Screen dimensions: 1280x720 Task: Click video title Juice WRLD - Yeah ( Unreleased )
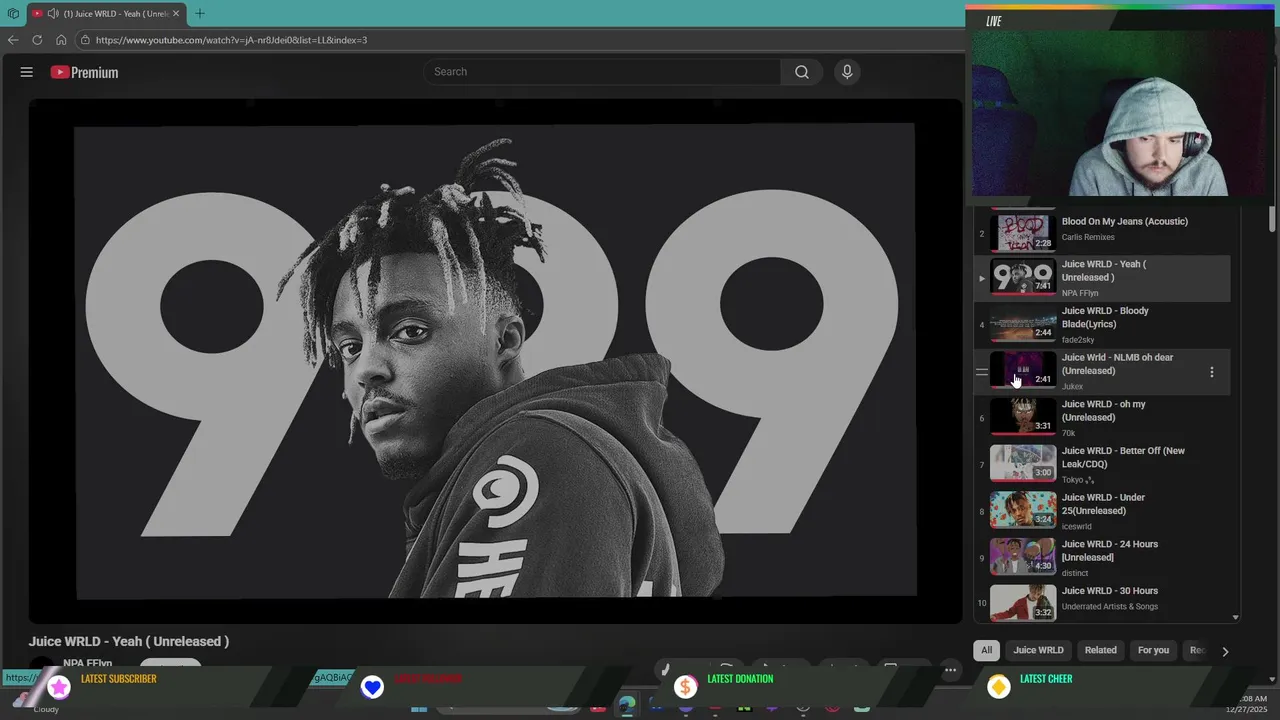coord(129,642)
